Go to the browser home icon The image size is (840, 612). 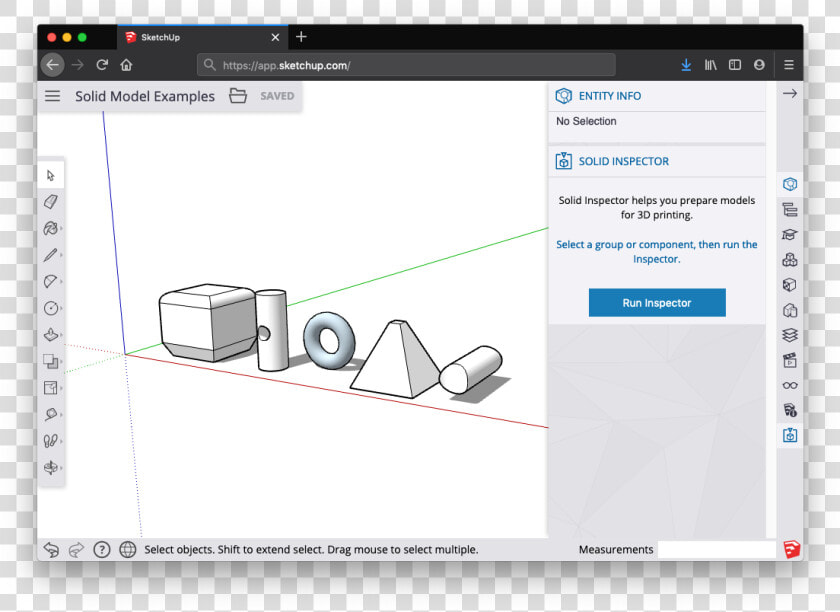click(126, 65)
